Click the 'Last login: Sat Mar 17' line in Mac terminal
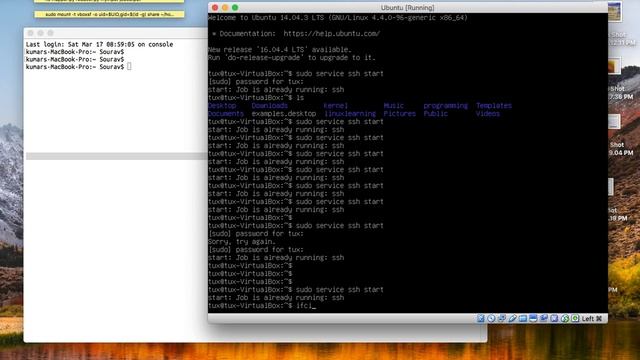The image size is (640, 360). [x=99, y=44]
